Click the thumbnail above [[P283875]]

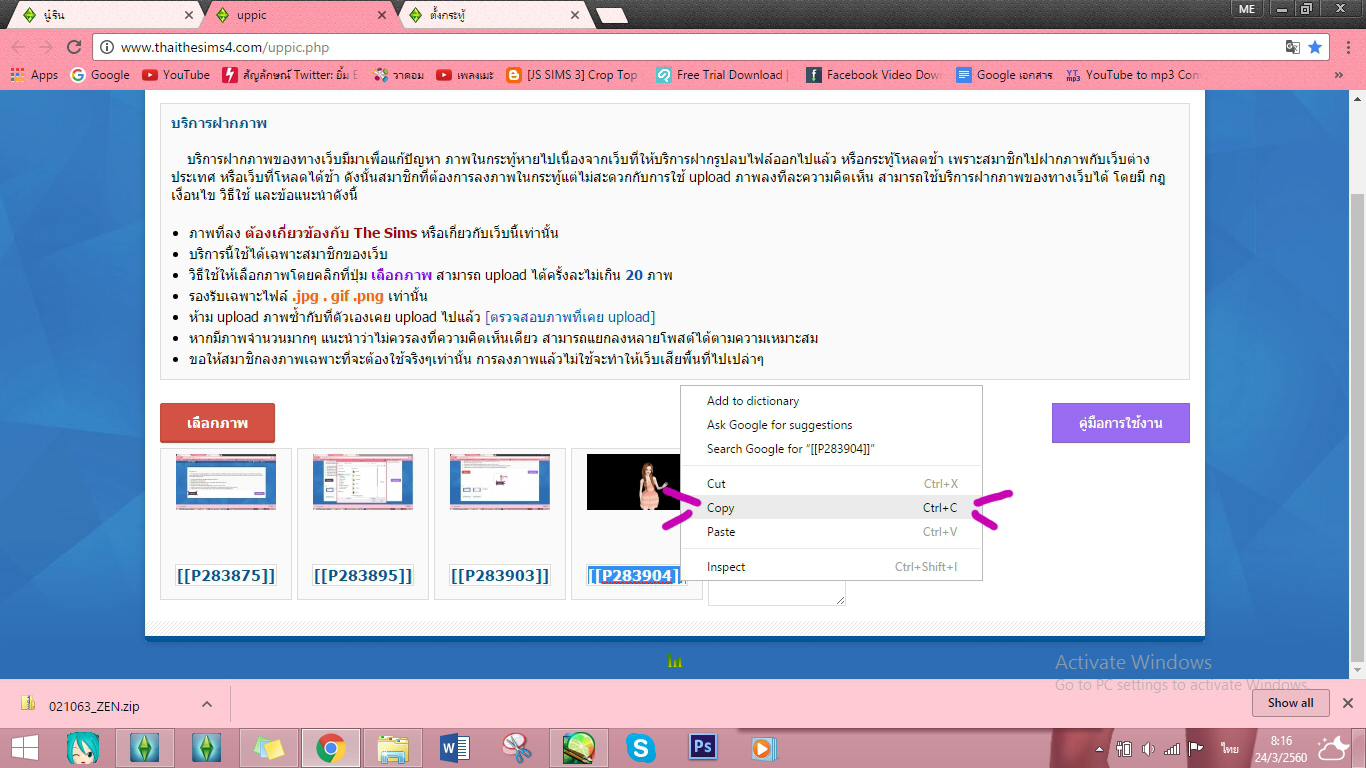pyautogui.click(x=226, y=482)
